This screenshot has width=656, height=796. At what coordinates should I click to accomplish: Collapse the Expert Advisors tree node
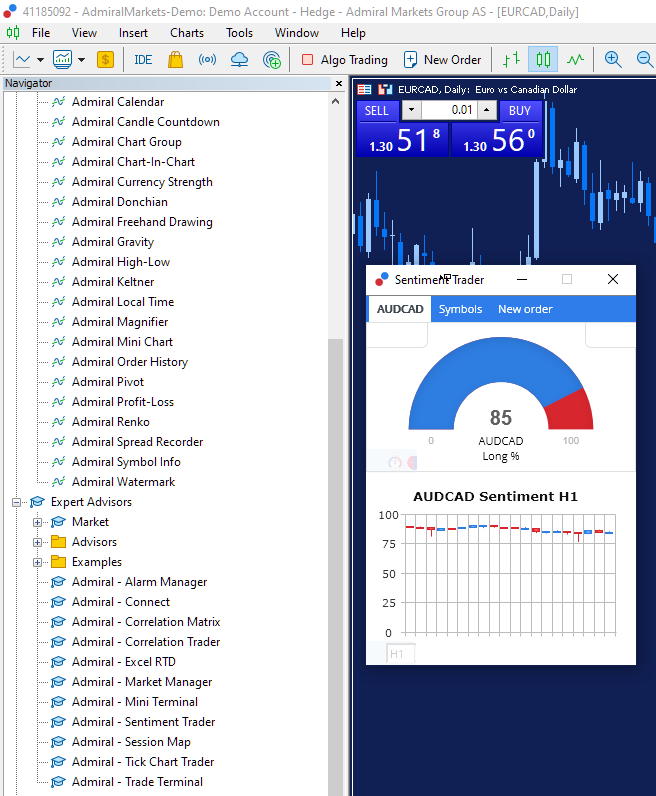16,502
